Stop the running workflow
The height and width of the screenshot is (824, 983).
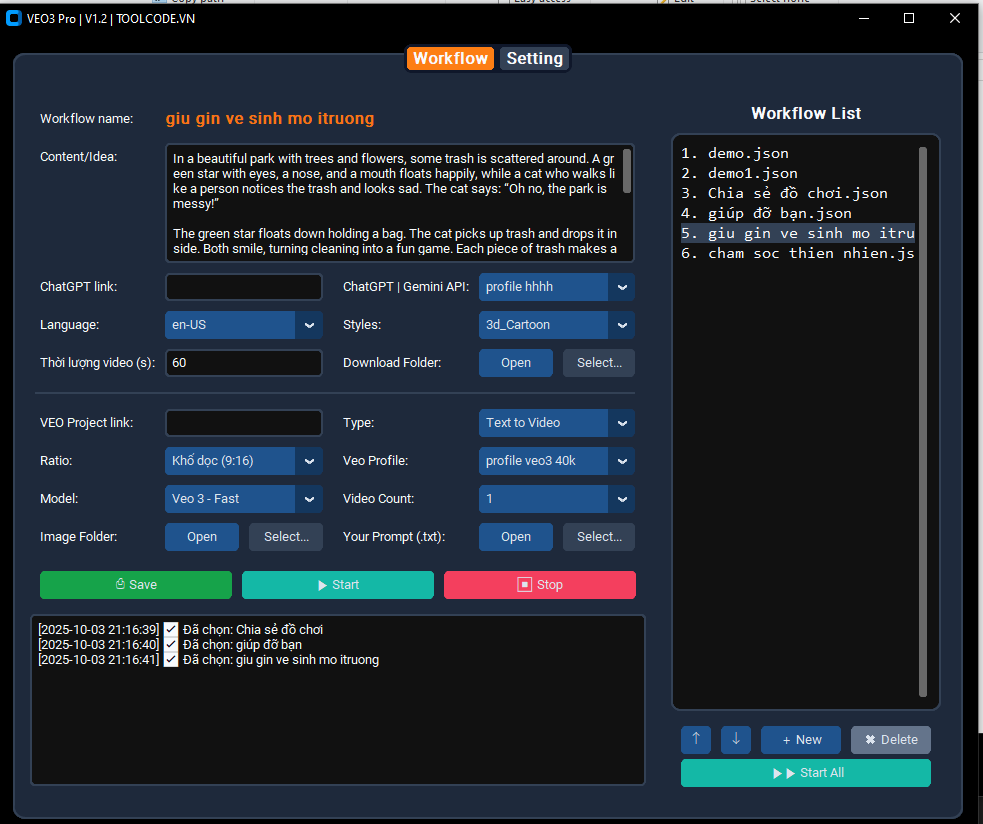[540, 584]
